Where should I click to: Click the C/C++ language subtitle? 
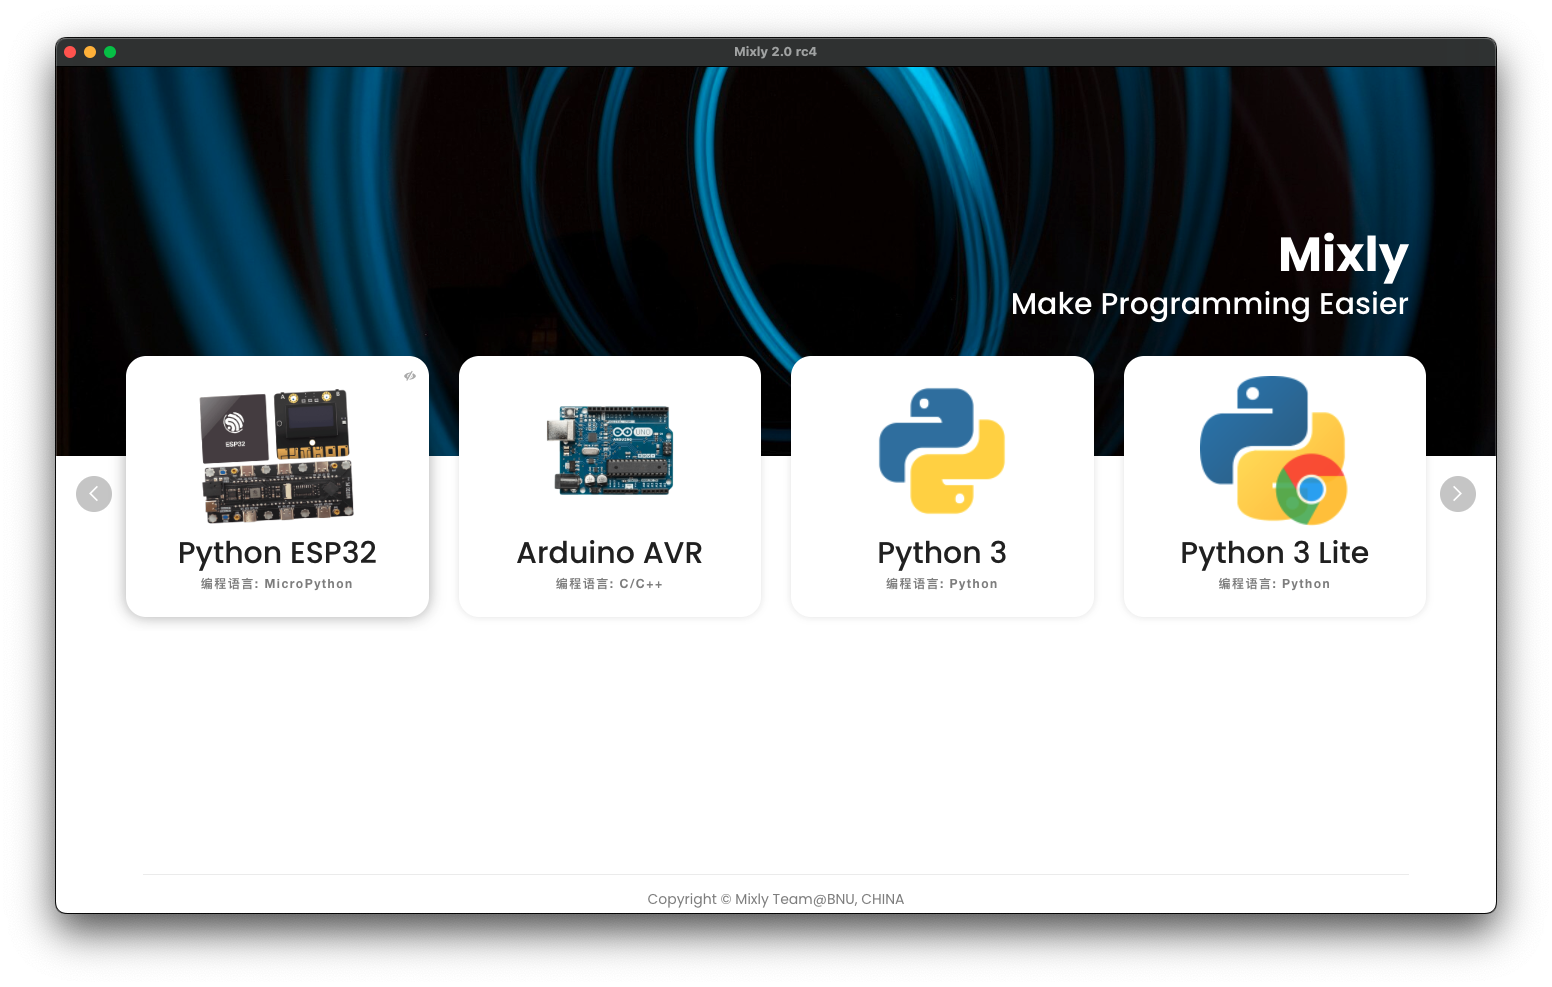(610, 584)
